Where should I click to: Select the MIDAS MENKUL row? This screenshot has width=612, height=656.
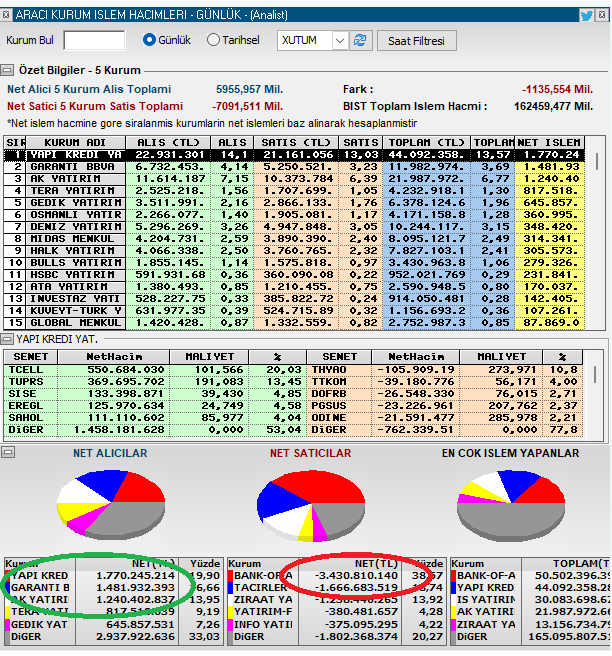(294, 239)
